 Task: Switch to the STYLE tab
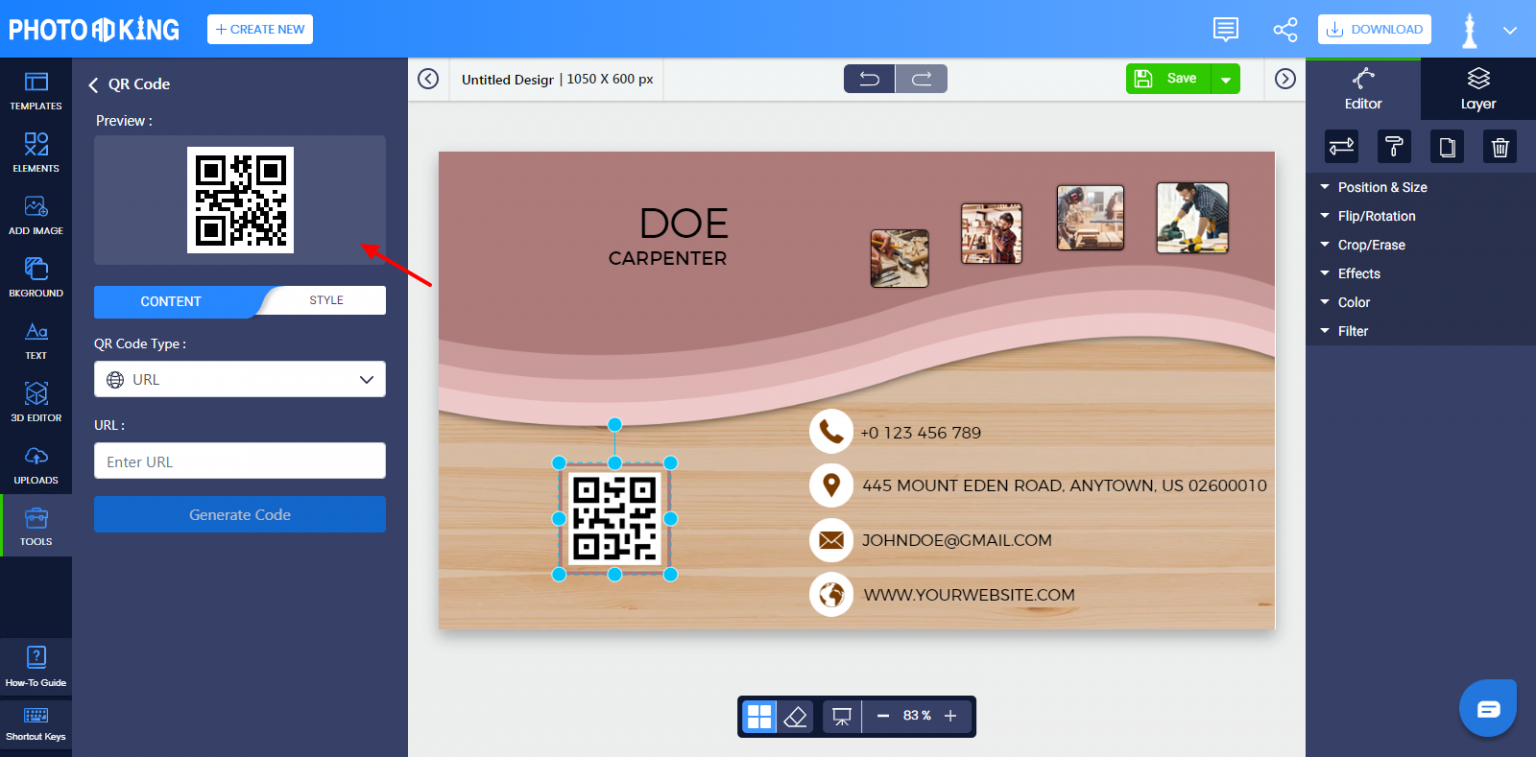click(x=325, y=300)
